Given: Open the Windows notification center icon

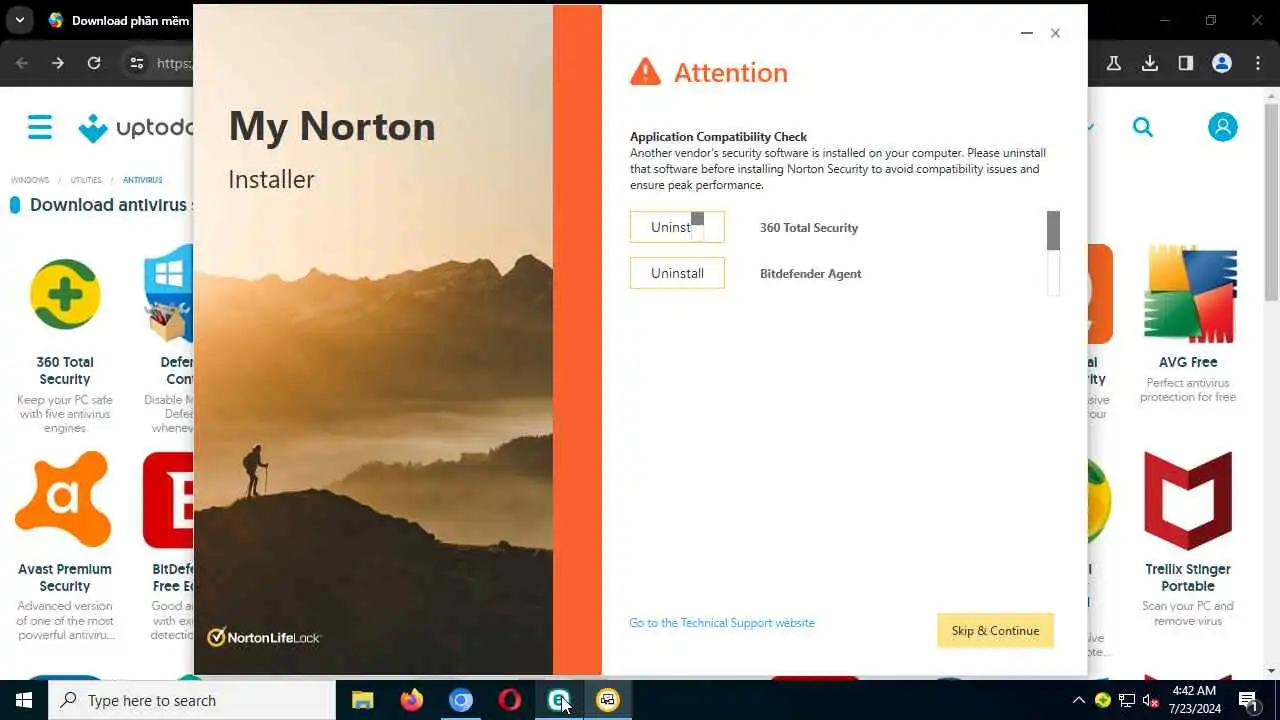Looking at the screenshot, I should point(1249,700).
